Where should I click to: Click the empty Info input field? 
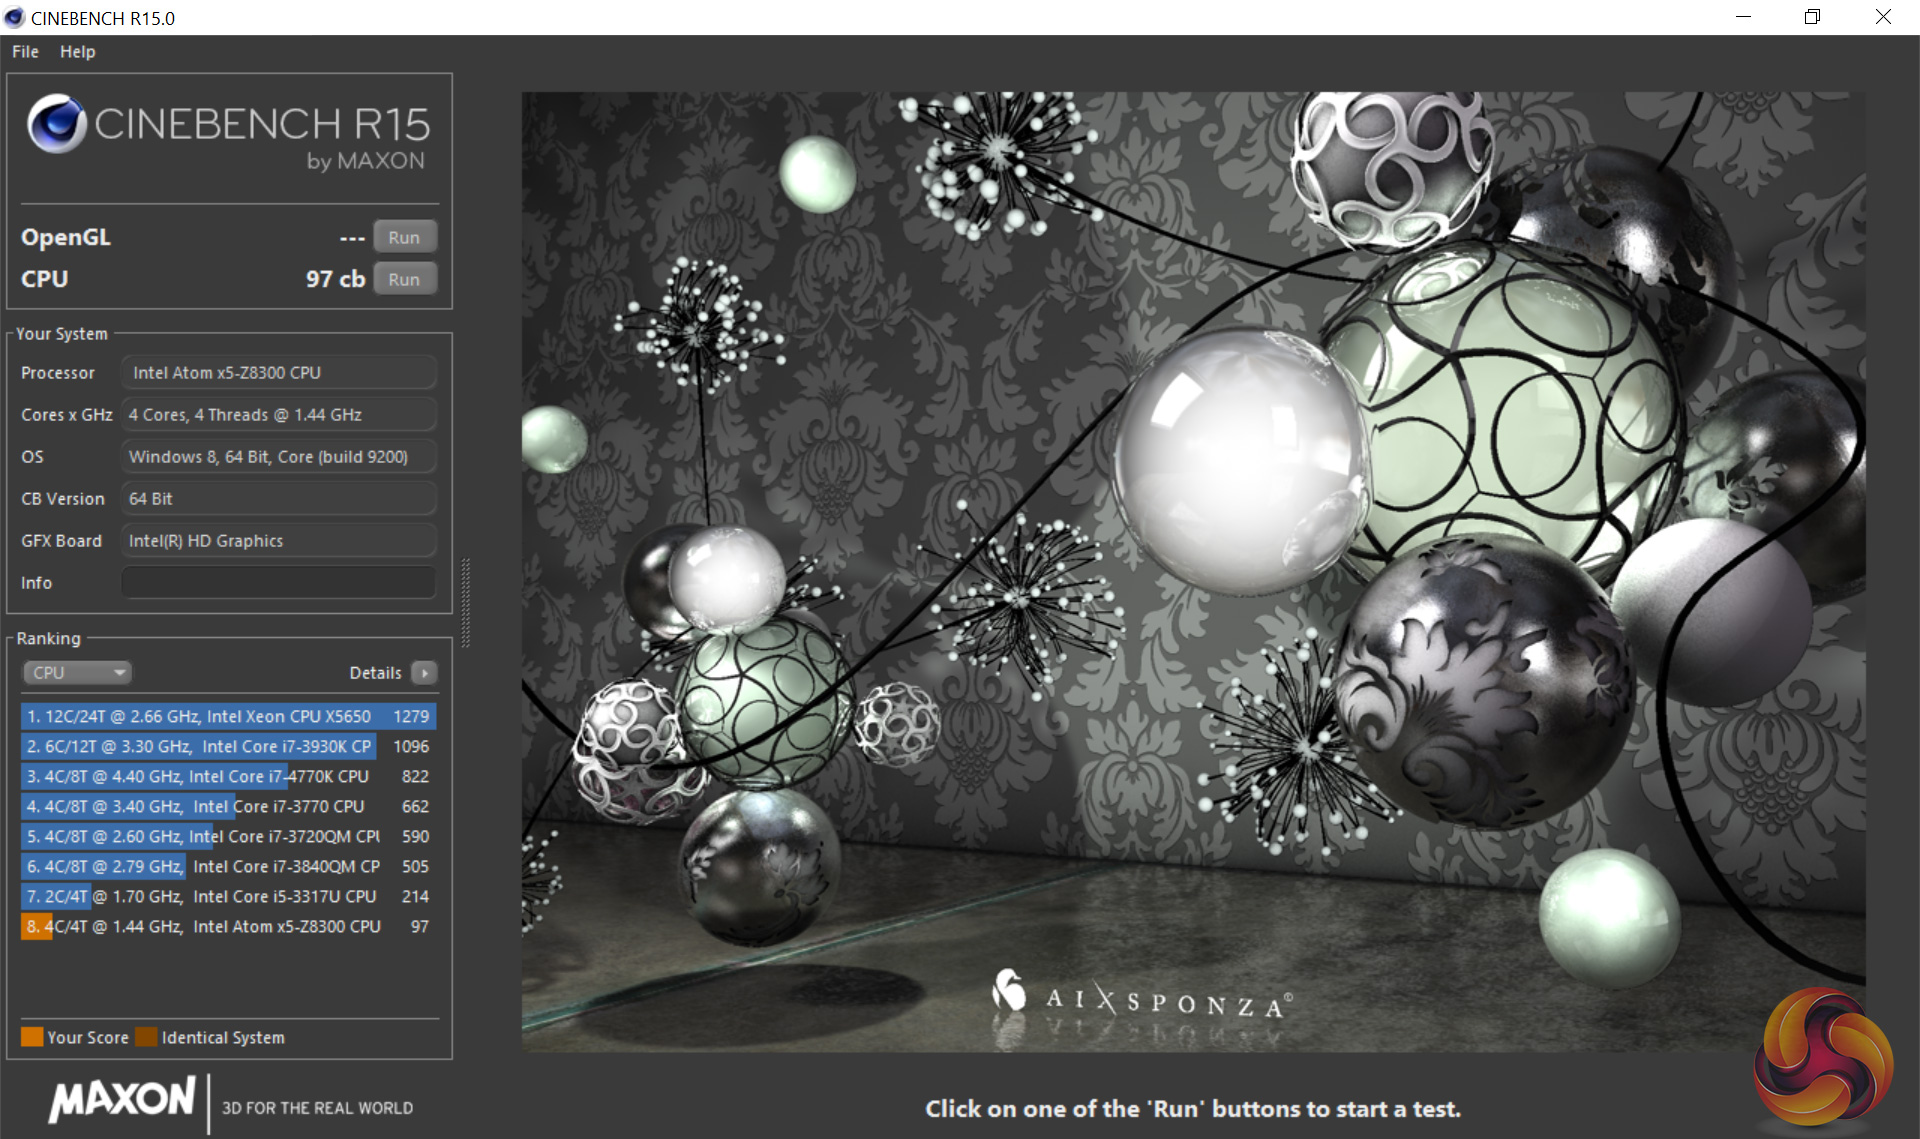coord(278,582)
